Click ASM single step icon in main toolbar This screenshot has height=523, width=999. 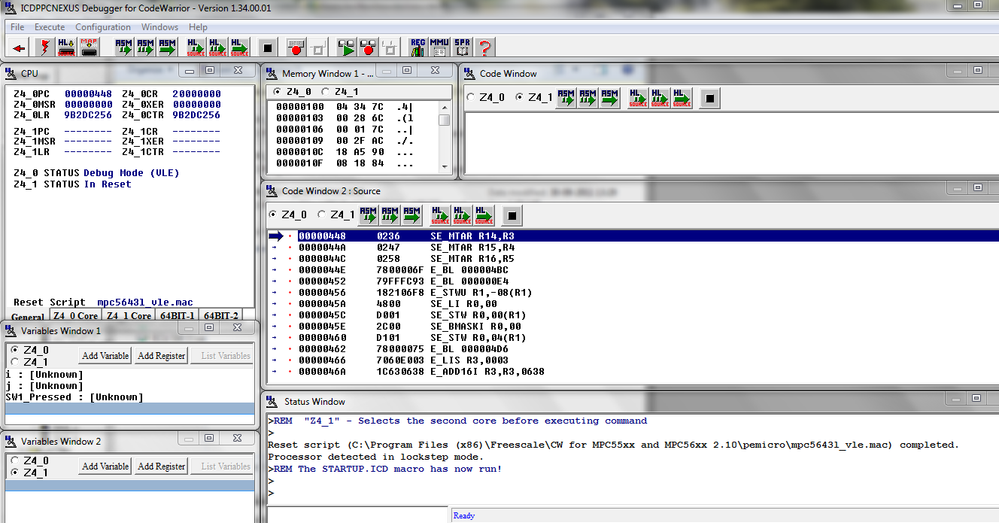(x=124, y=48)
